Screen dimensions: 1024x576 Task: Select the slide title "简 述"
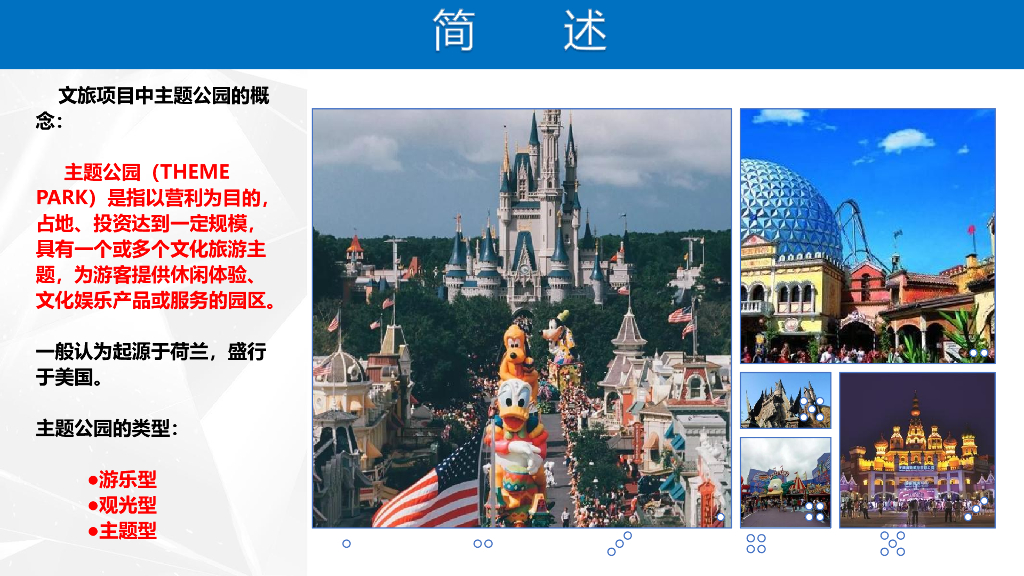[520, 31]
